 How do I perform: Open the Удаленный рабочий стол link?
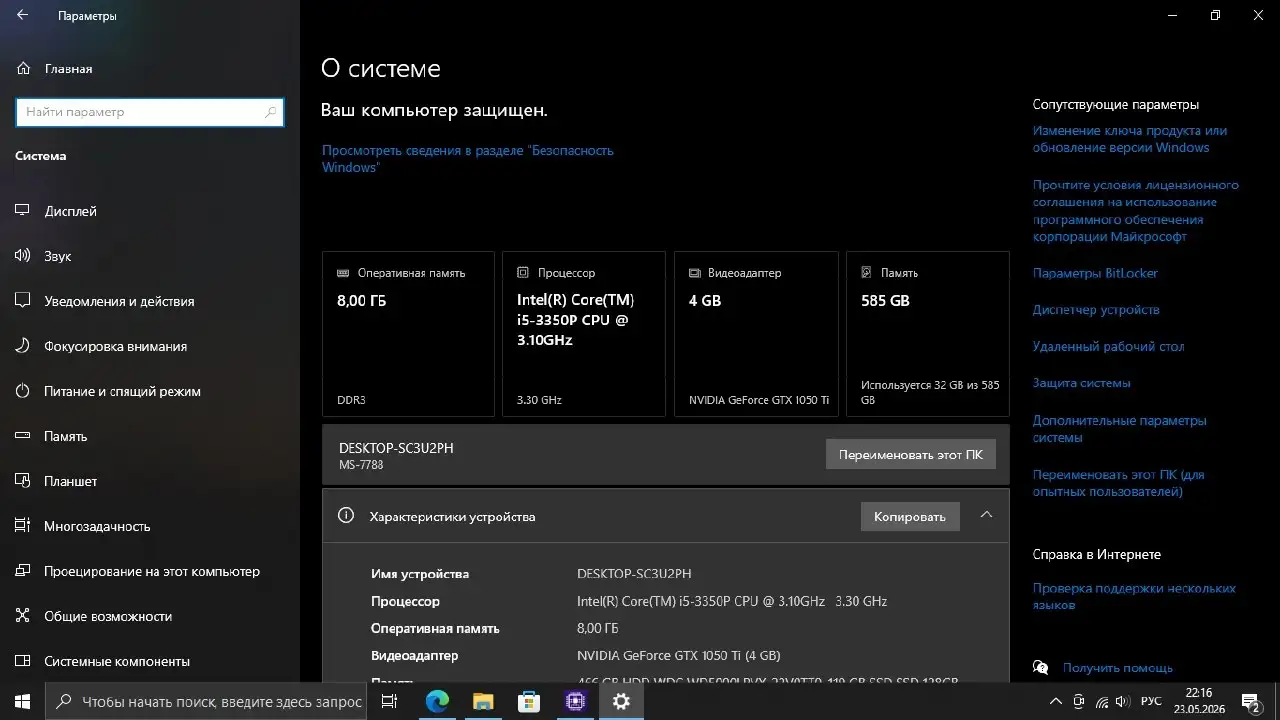pyautogui.click(x=1108, y=346)
